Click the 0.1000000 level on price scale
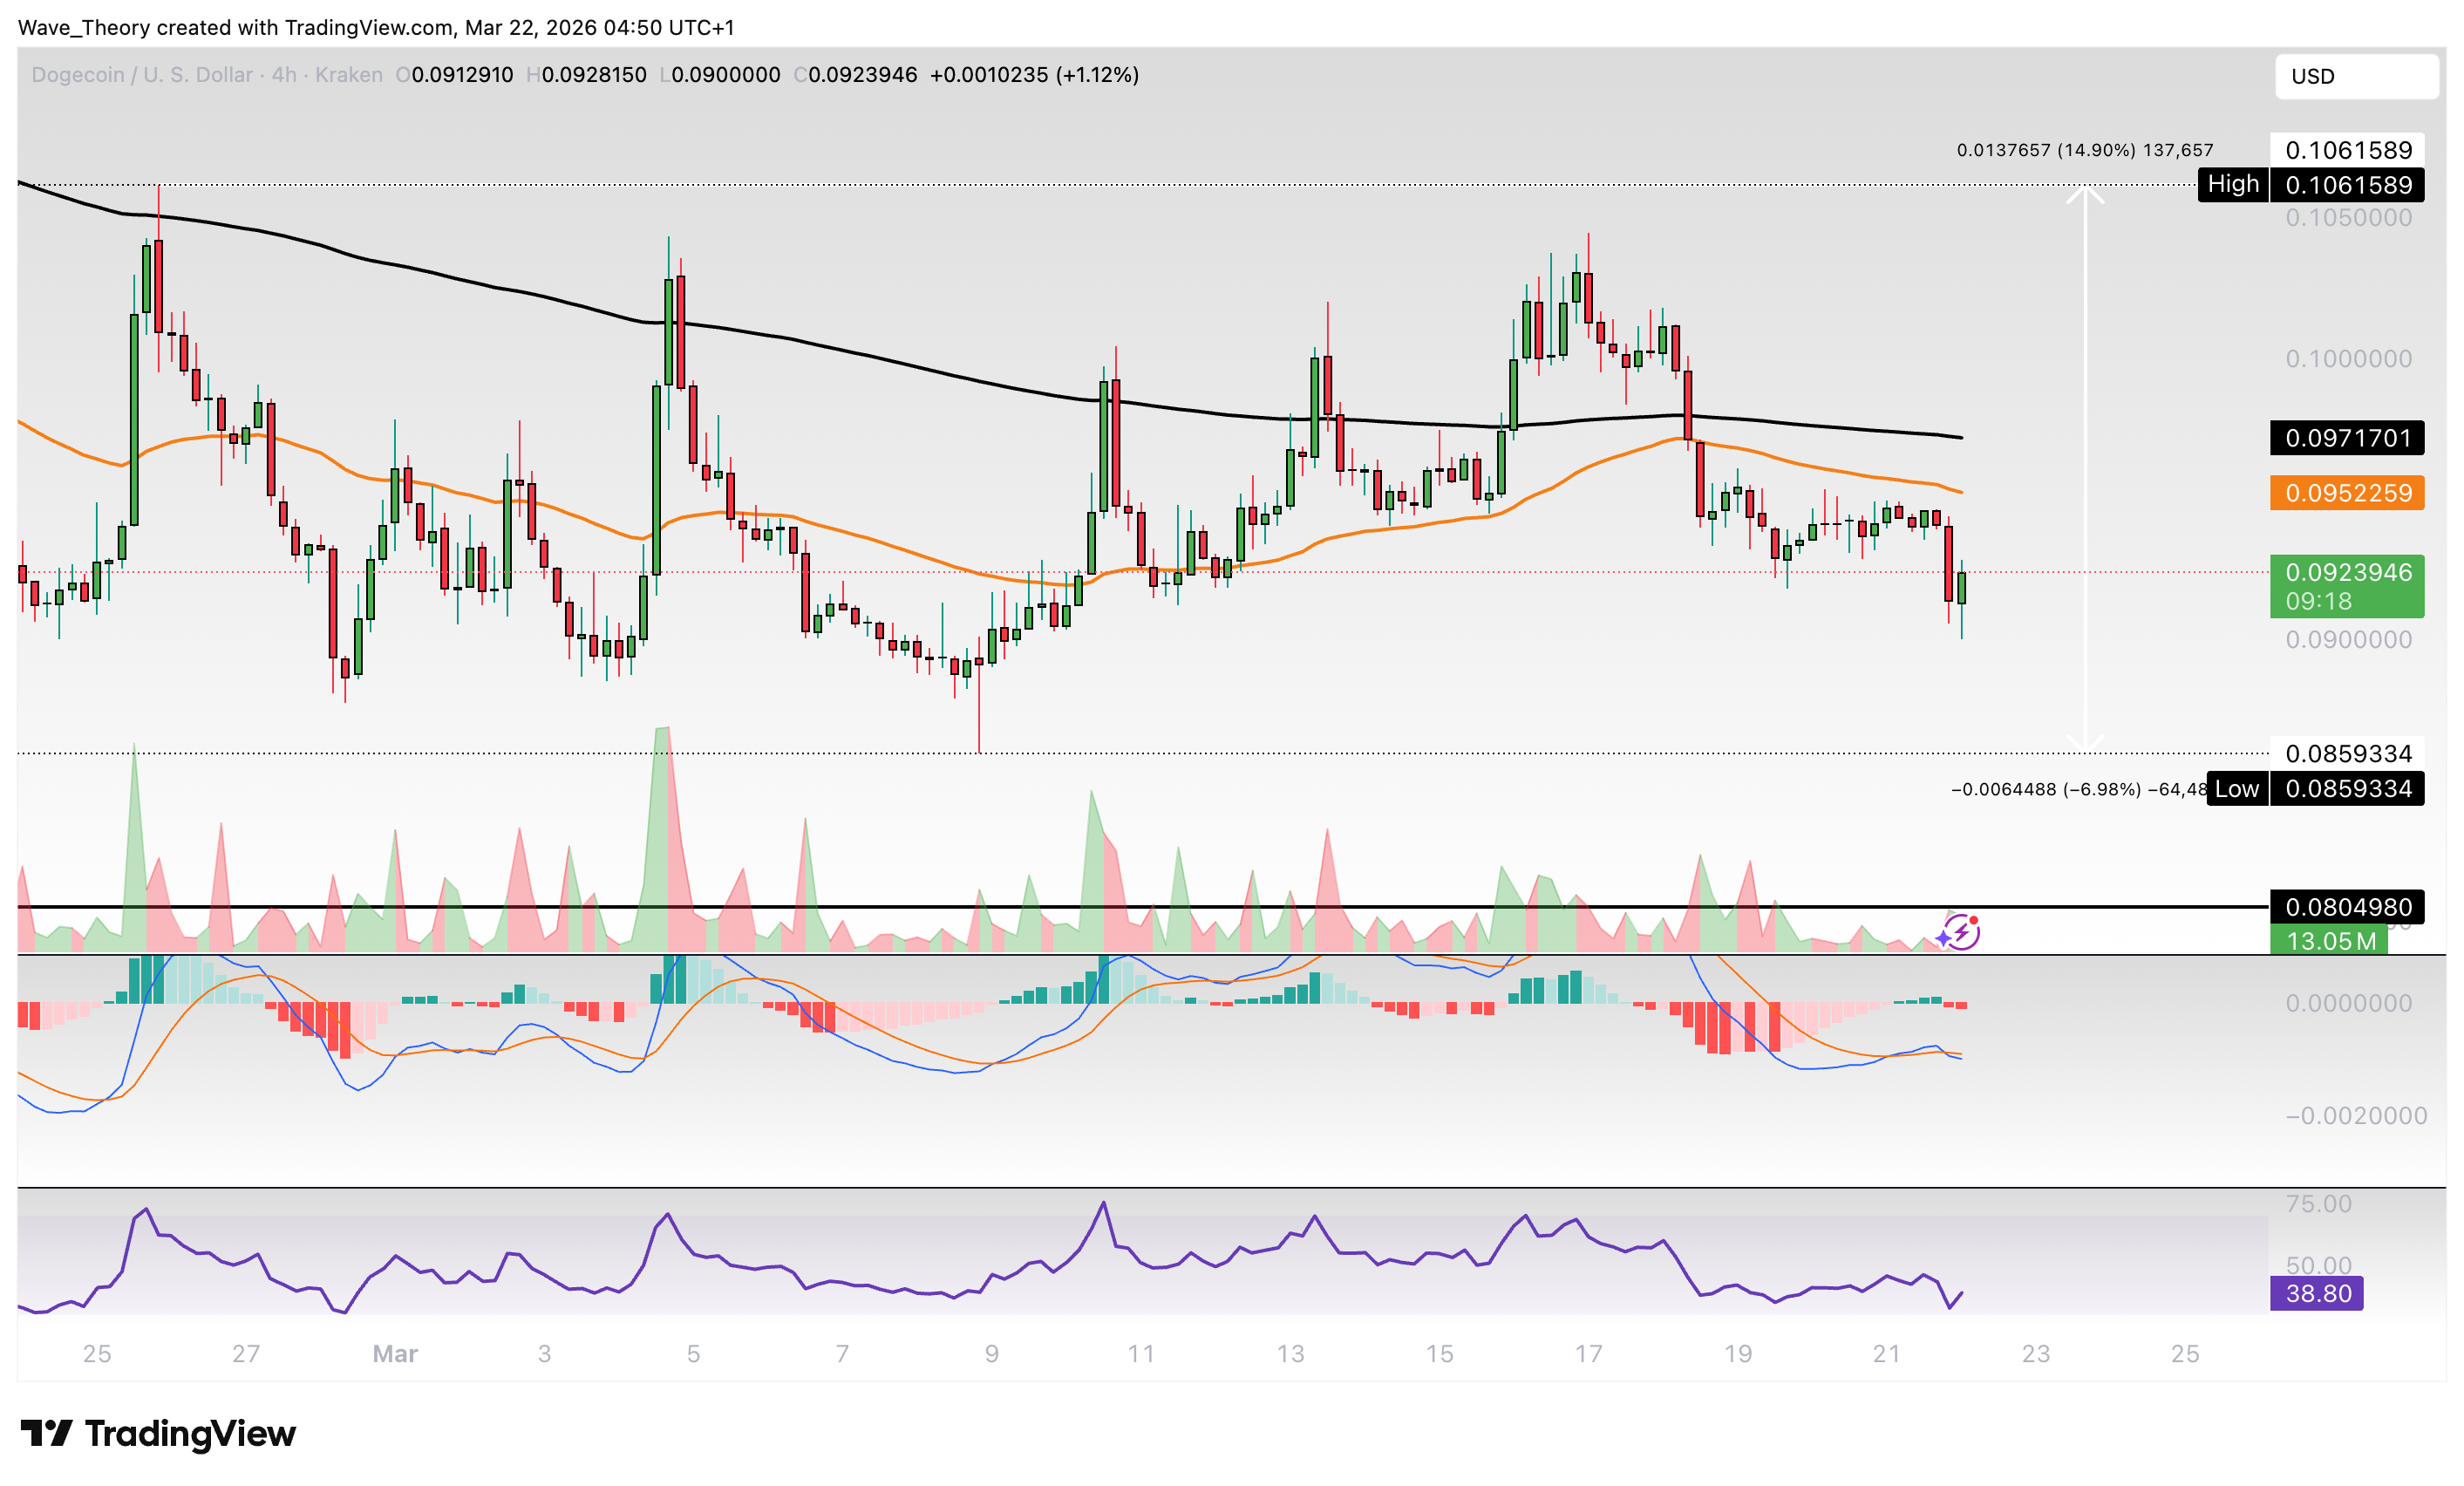This screenshot has width=2464, height=1486. pyautogui.click(x=2348, y=358)
